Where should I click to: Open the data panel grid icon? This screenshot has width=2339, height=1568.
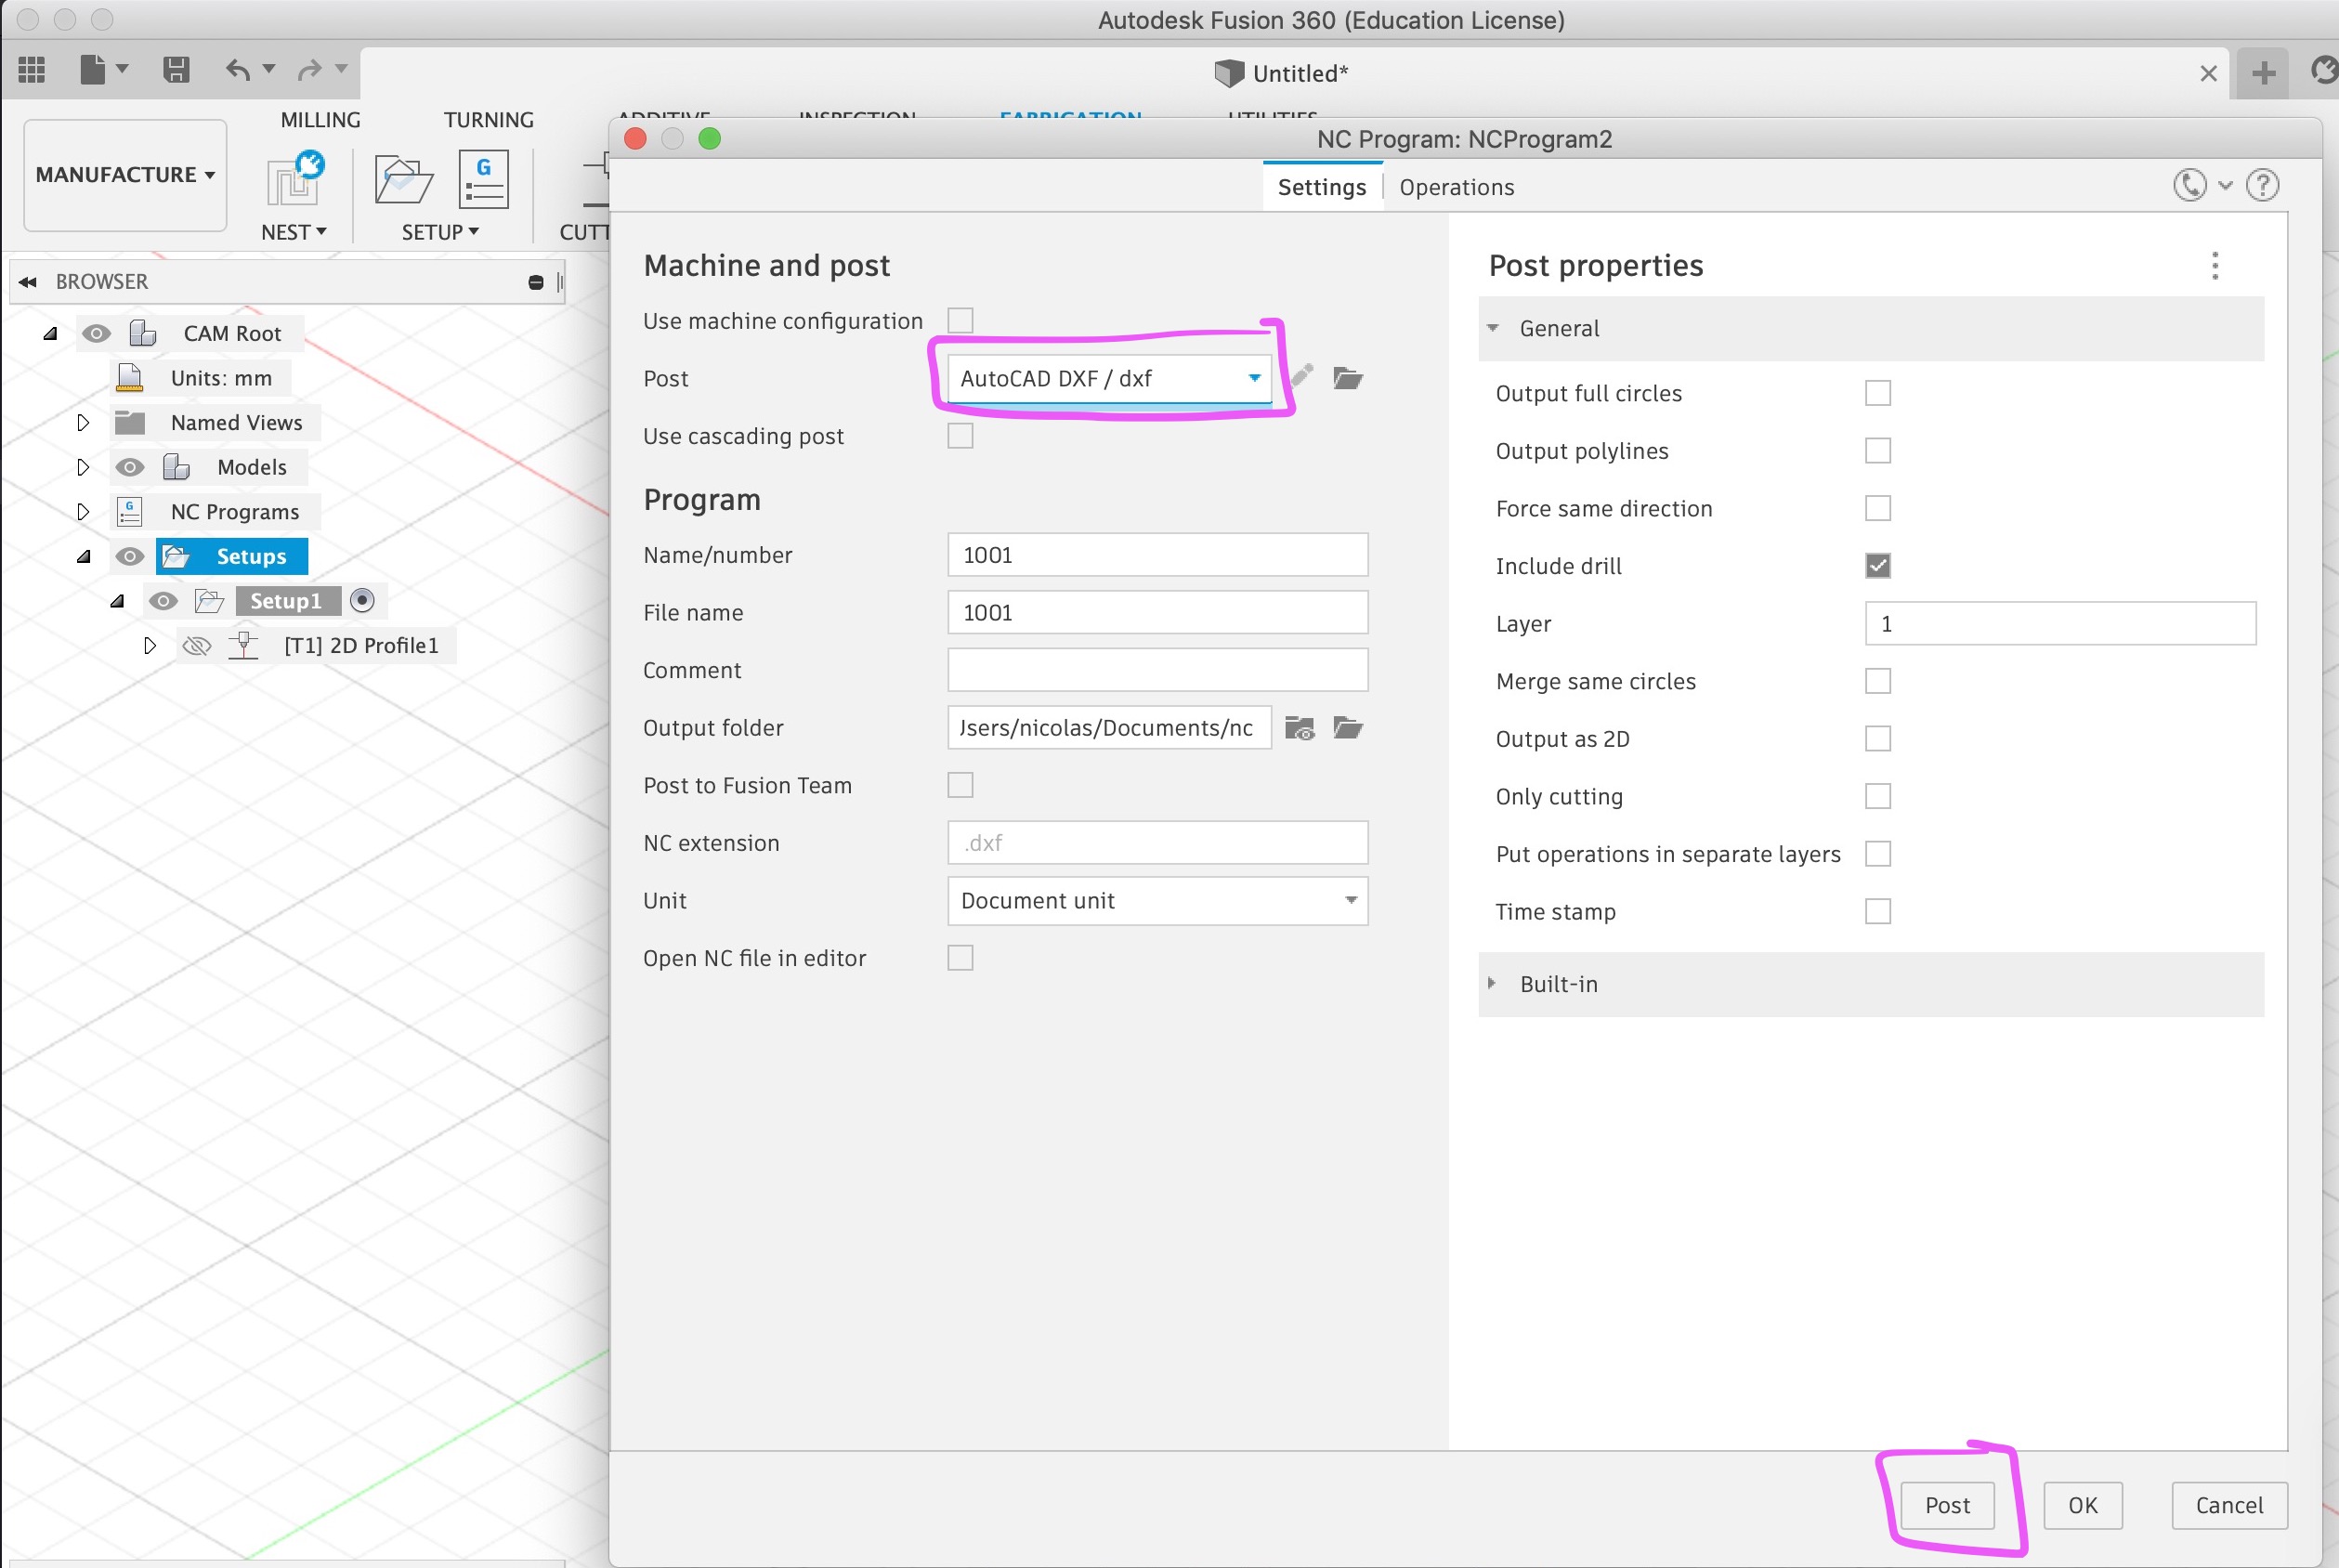(x=32, y=69)
